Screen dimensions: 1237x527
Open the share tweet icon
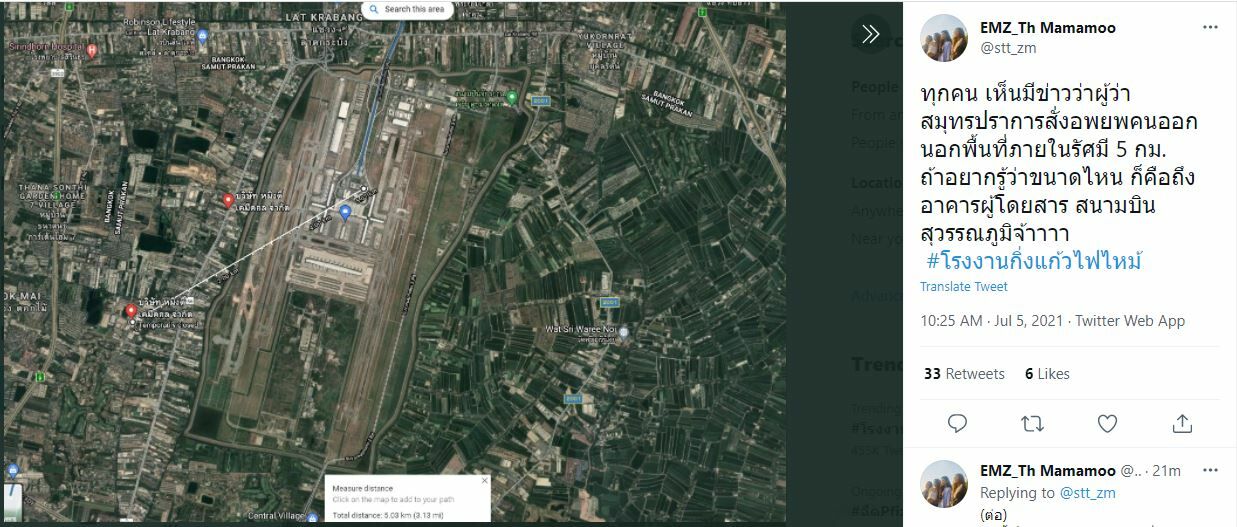point(1182,423)
